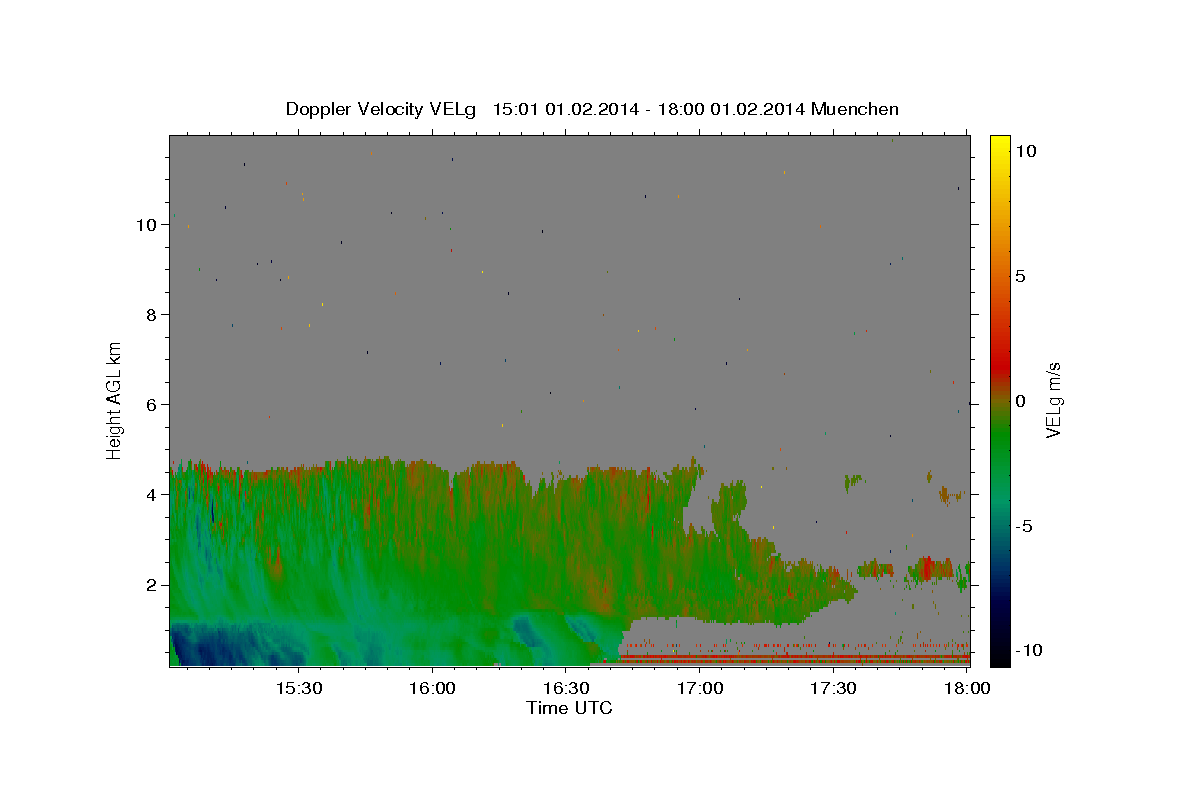This screenshot has width=1200, height=800.
Task: Click the height tick label 10 on the y-axis
Action: coord(147,225)
